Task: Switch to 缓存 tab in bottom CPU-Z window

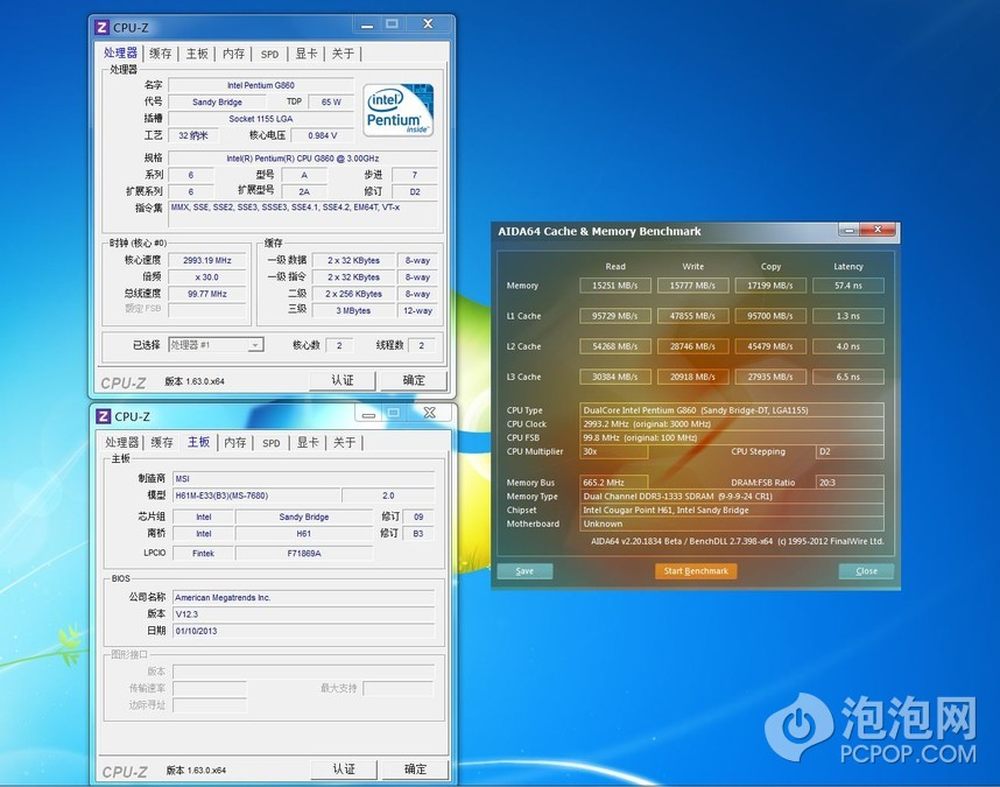Action: coord(162,443)
